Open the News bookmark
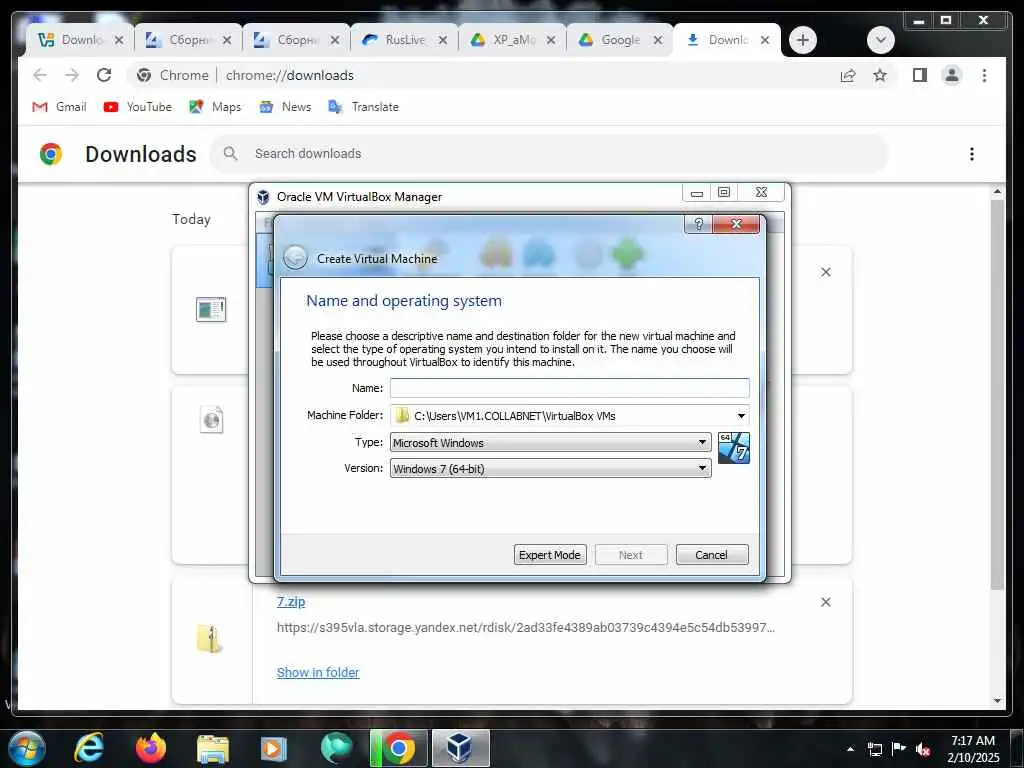This screenshot has width=1024, height=768. (x=285, y=106)
